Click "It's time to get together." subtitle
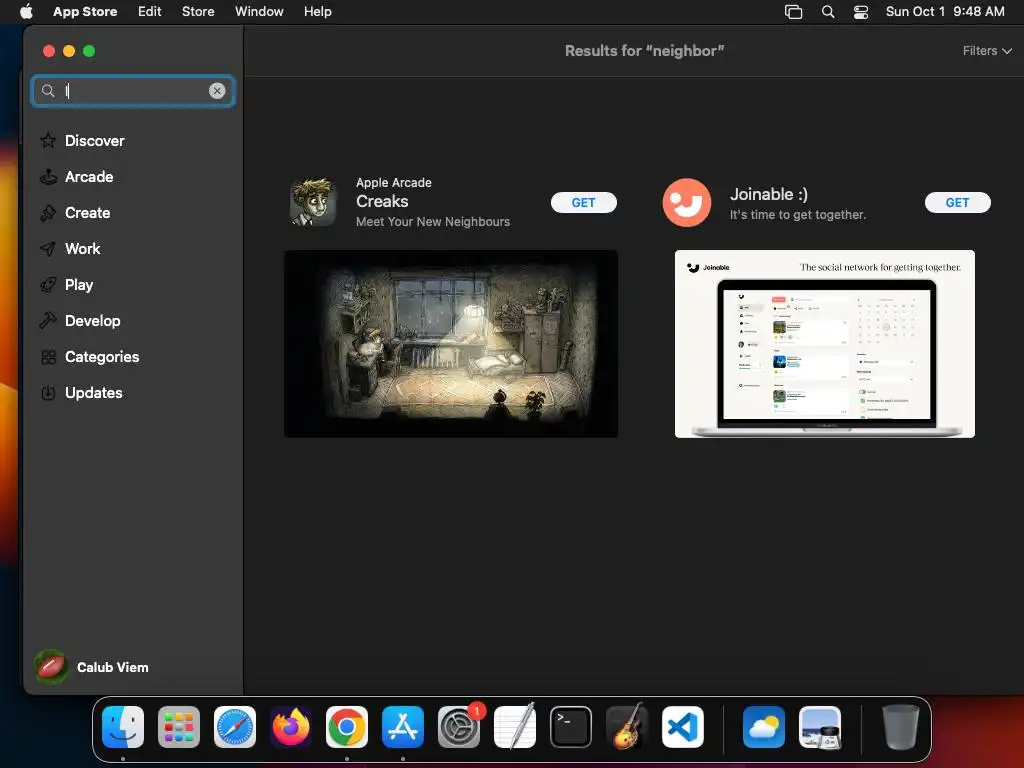 [797, 215]
